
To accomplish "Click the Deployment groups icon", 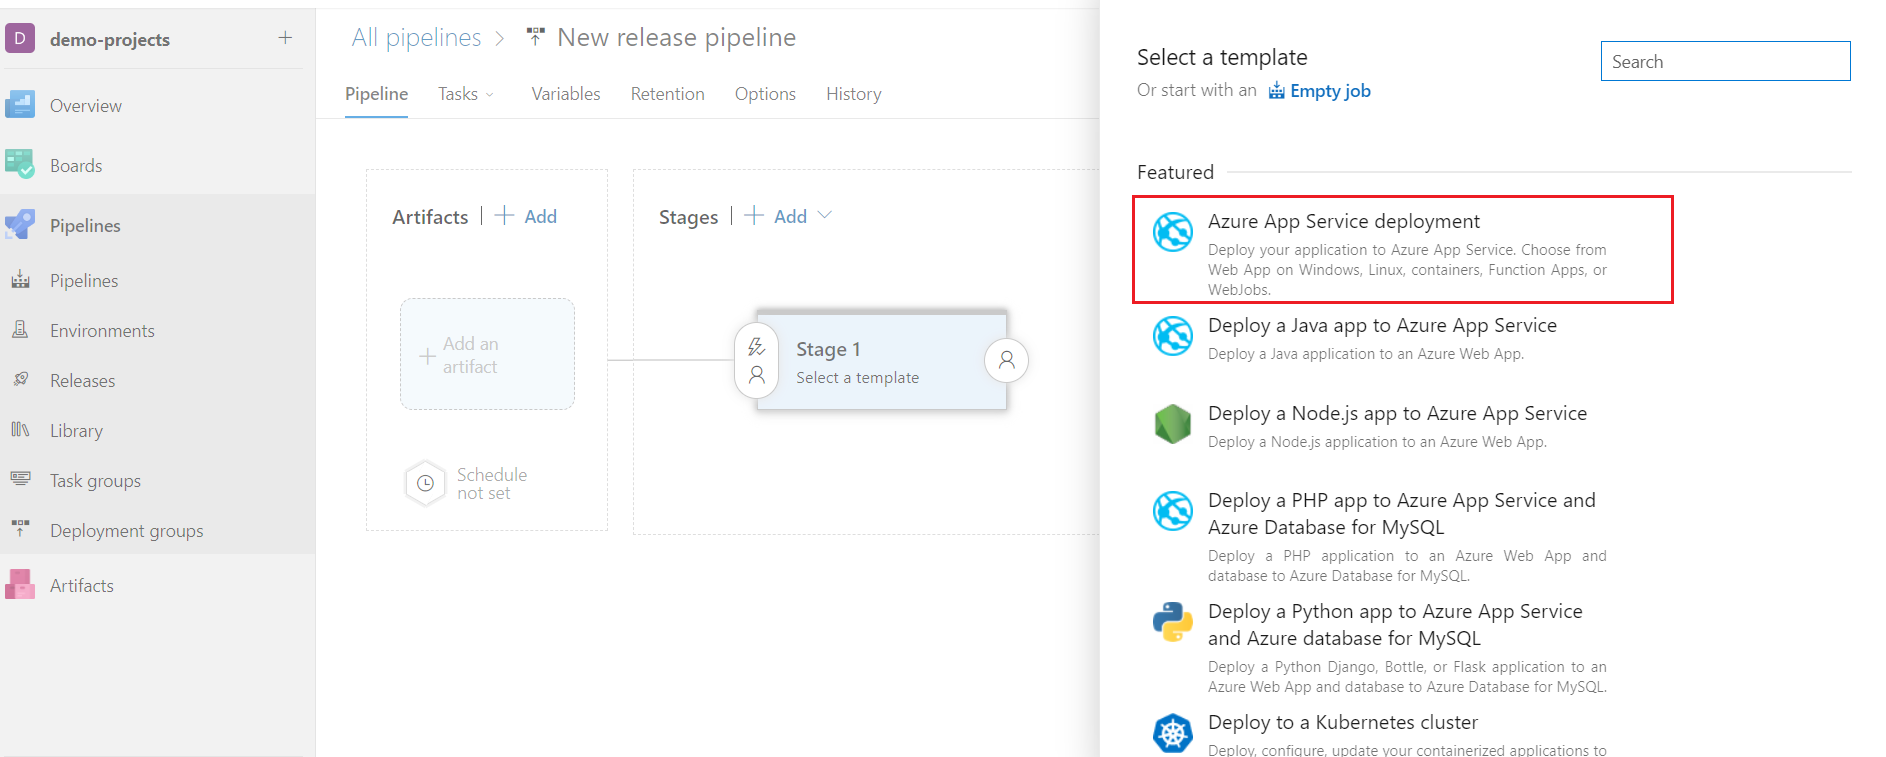I will [20, 529].
